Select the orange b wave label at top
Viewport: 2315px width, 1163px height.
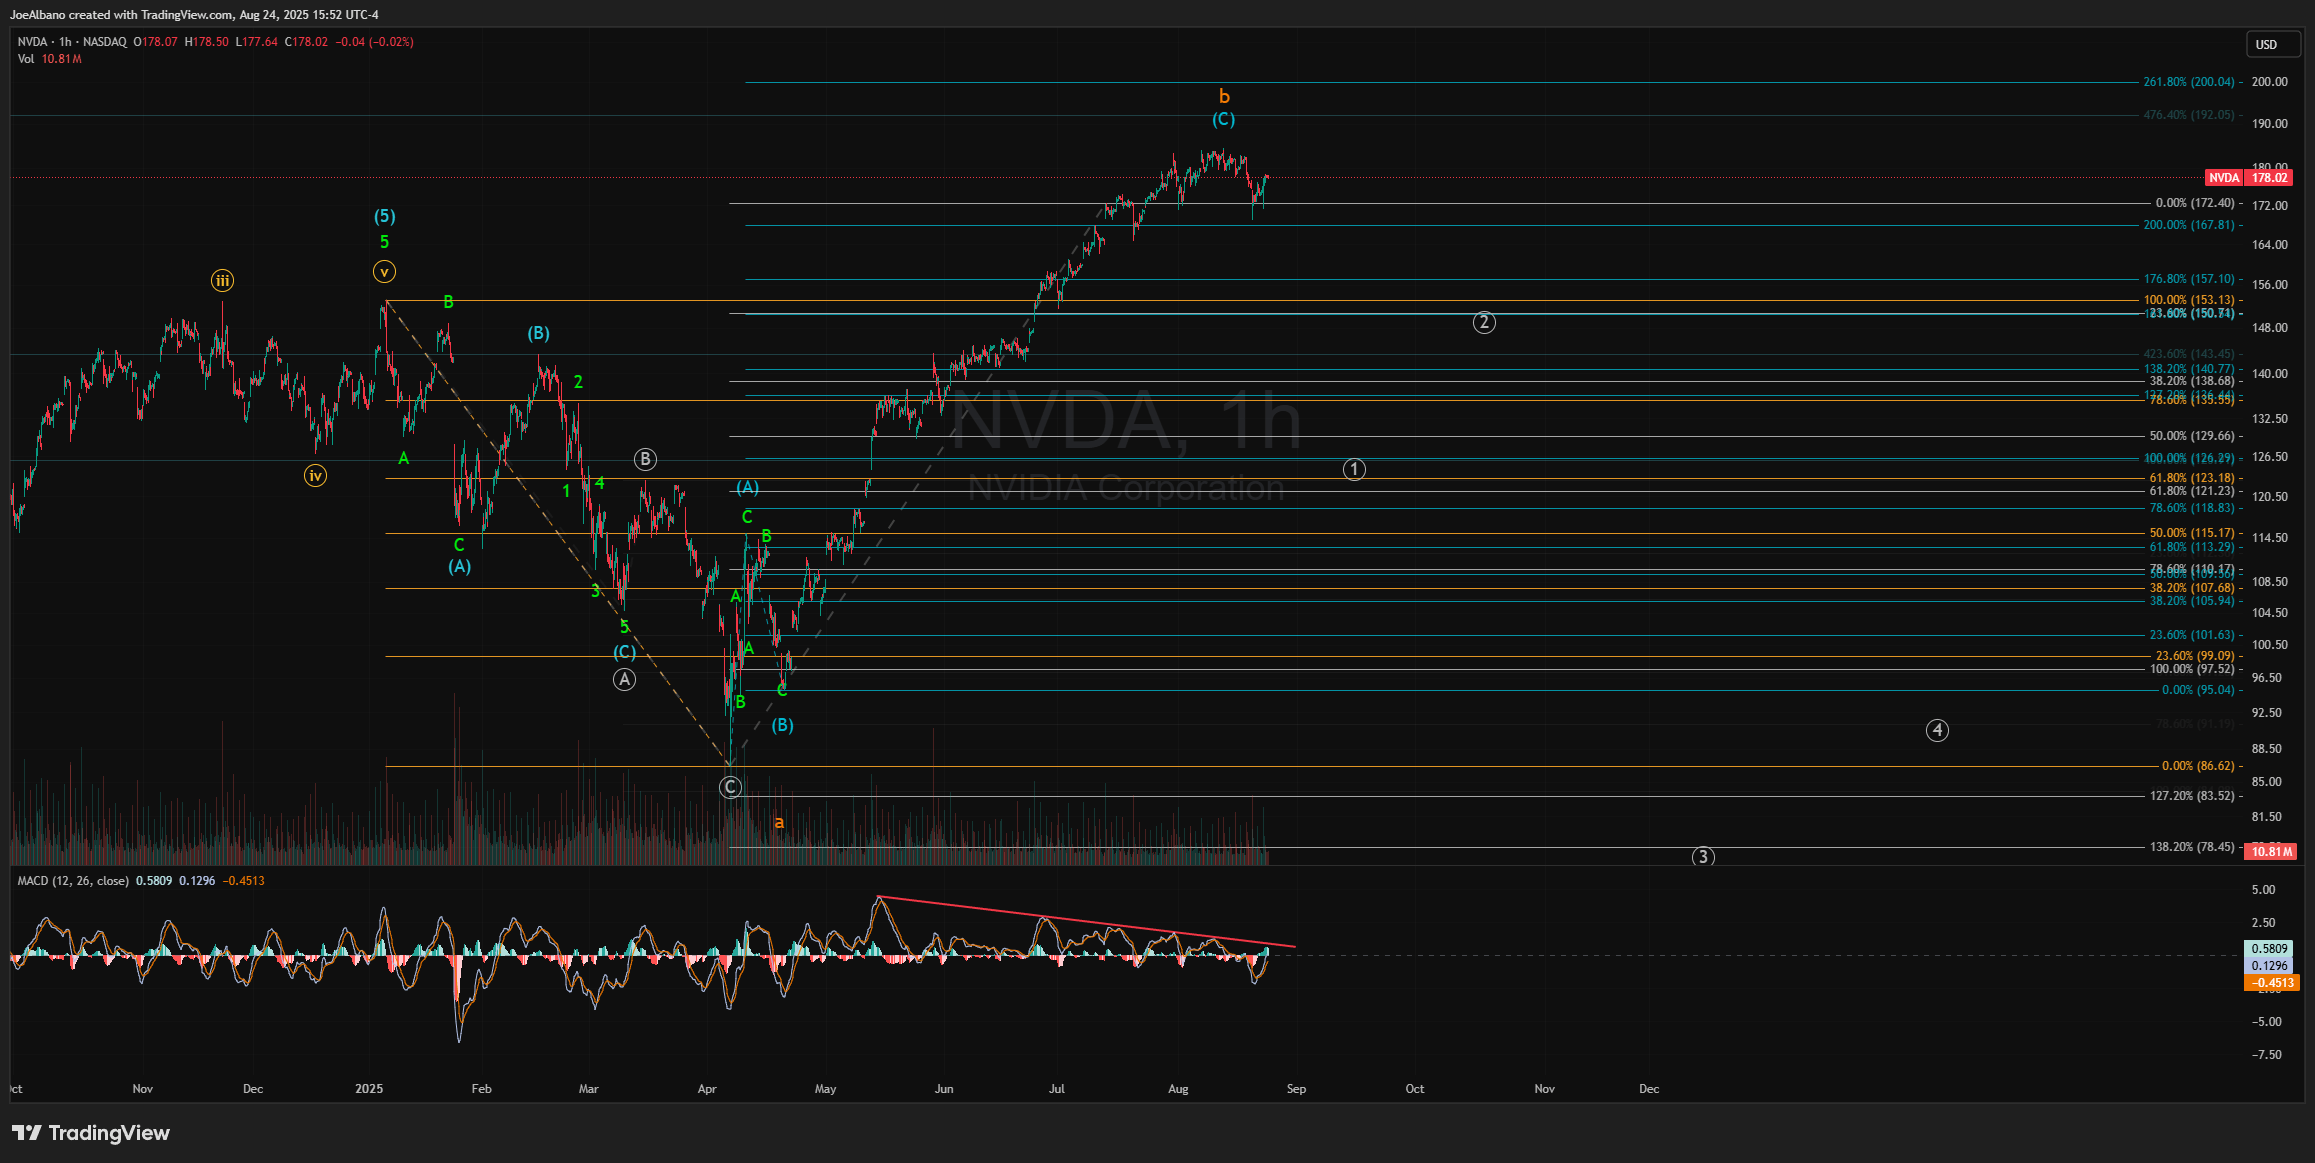1224,97
